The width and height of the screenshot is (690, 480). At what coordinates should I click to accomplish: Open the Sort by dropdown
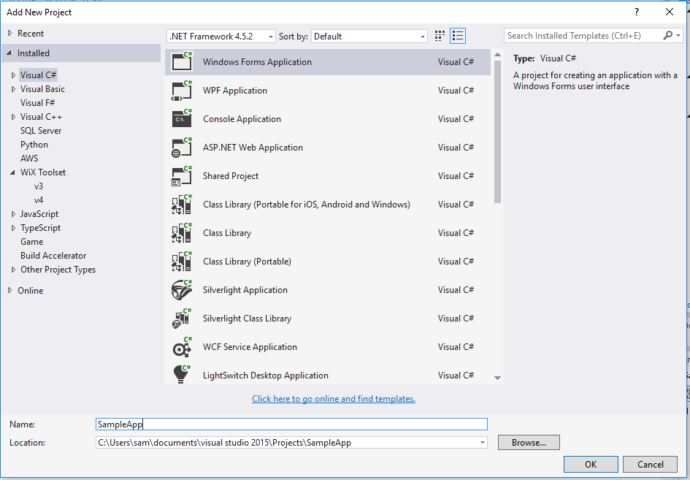369,36
